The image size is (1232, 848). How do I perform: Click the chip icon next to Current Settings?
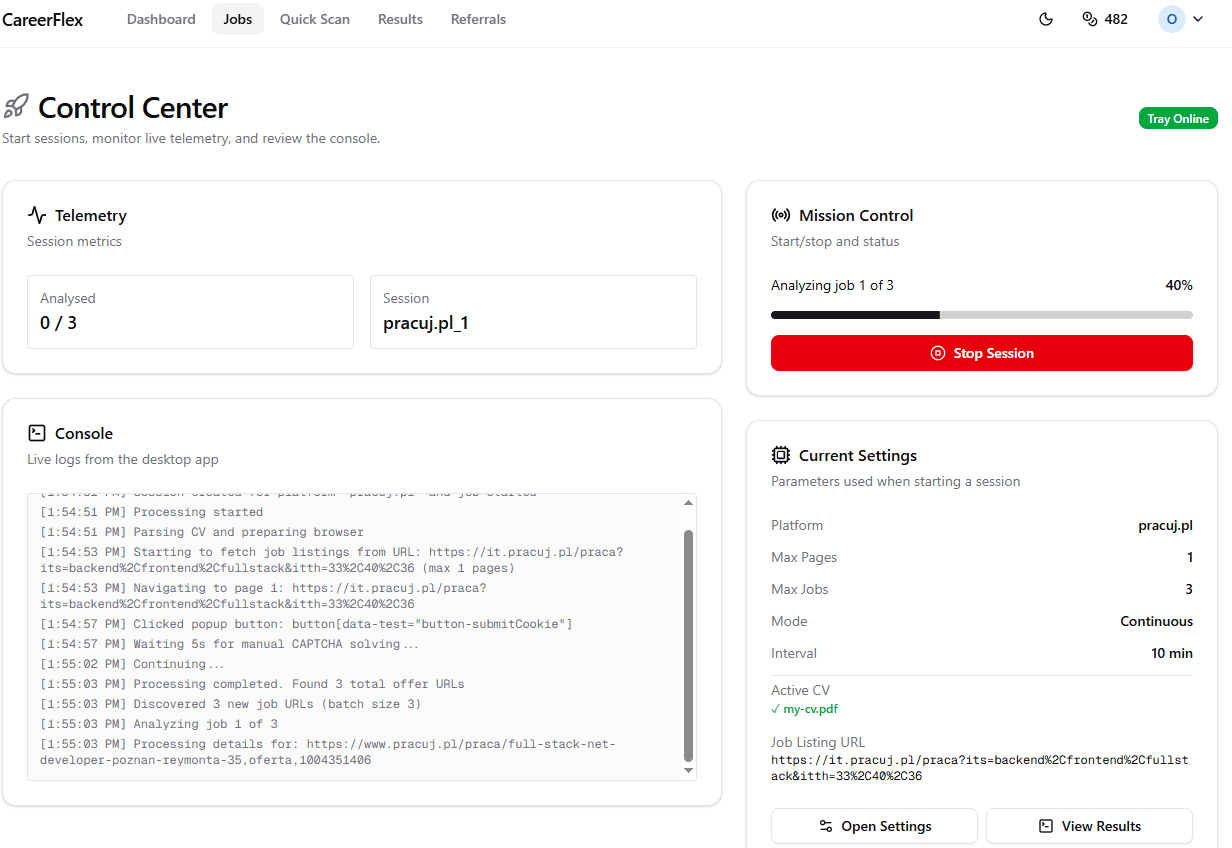(781, 454)
